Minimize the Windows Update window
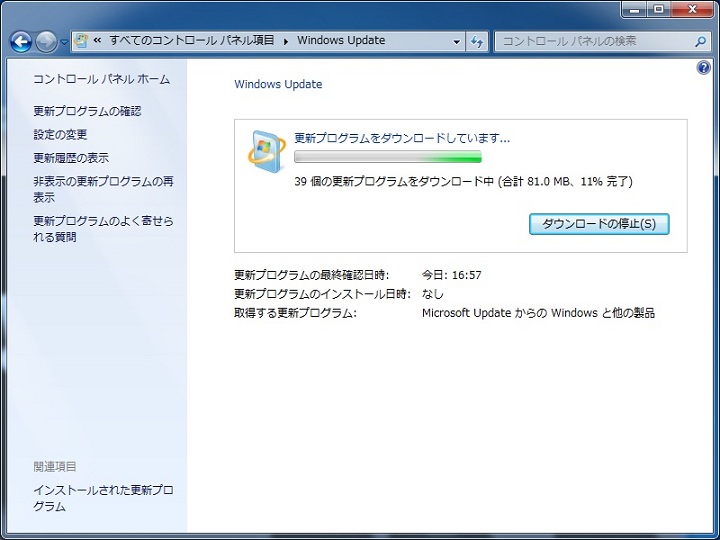The width and height of the screenshot is (720, 540). click(636, 9)
